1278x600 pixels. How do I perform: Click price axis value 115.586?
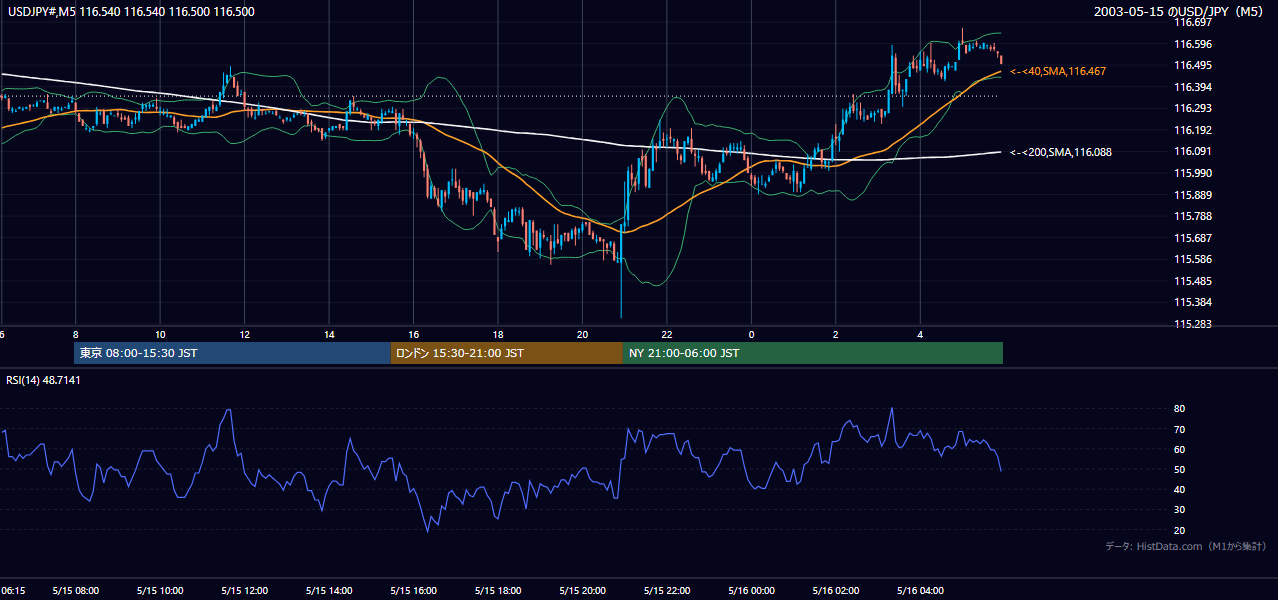[1192, 259]
